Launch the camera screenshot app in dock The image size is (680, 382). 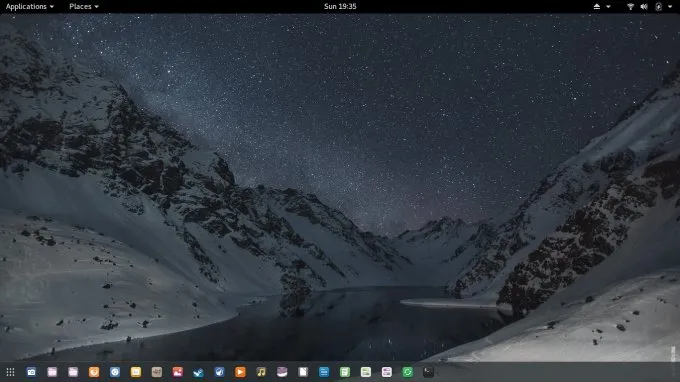click(31, 372)
